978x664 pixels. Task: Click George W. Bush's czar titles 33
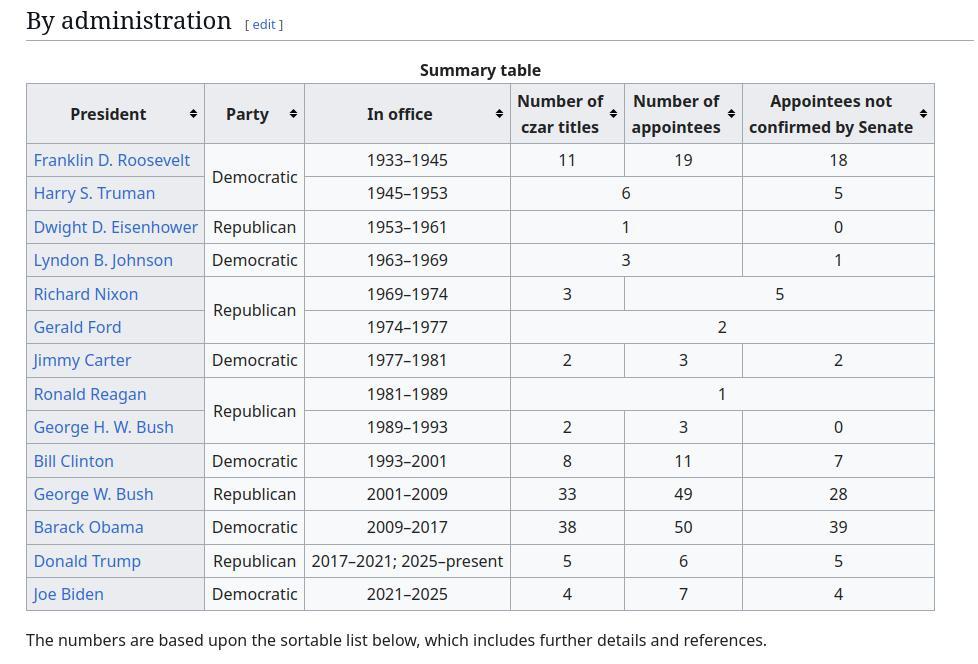pos(567,494)
